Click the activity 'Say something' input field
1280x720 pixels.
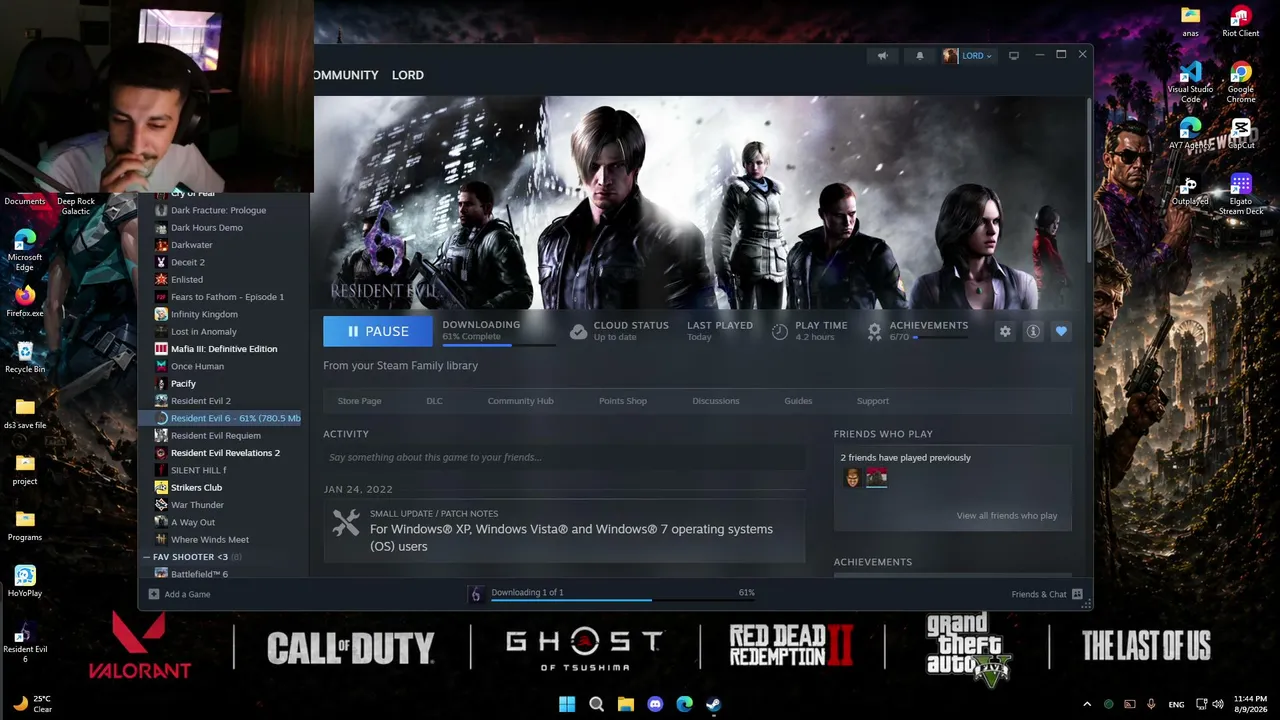pos(564,457)
